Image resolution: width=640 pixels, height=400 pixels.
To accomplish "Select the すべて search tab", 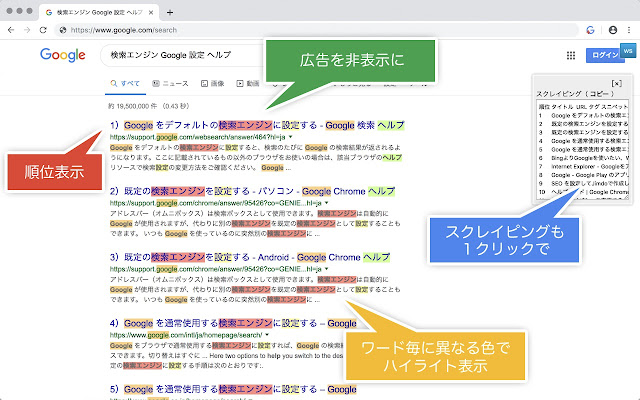I will (125, 83).
